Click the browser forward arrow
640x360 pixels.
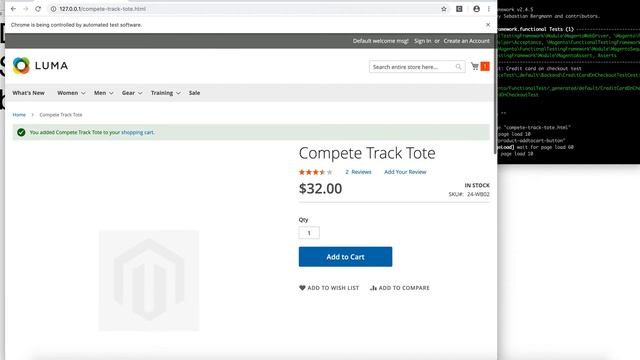25,9
